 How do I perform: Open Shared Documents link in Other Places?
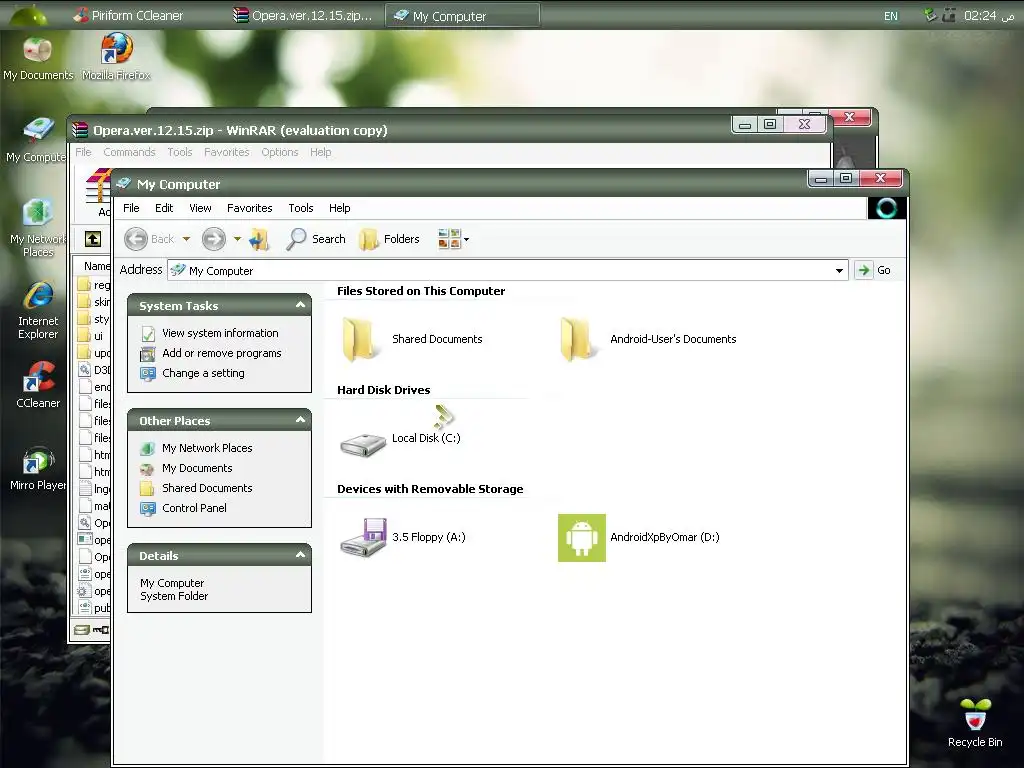207,488
